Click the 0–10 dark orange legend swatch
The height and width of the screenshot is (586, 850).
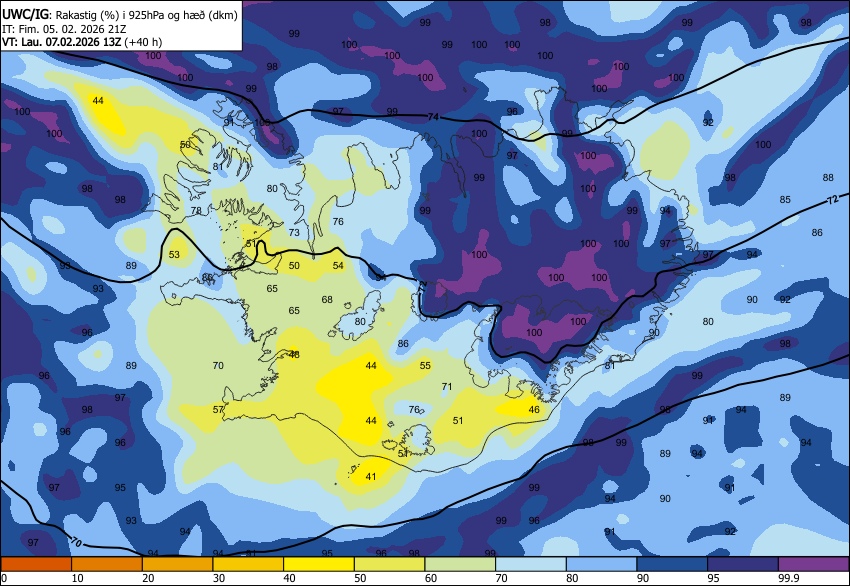(x=36, y=564)
